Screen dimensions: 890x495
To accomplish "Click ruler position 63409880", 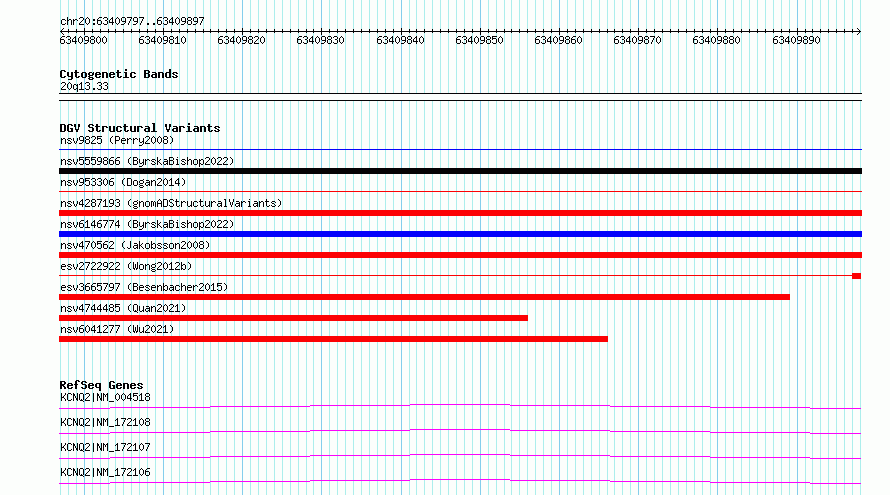I will click(x=716, y=40).
